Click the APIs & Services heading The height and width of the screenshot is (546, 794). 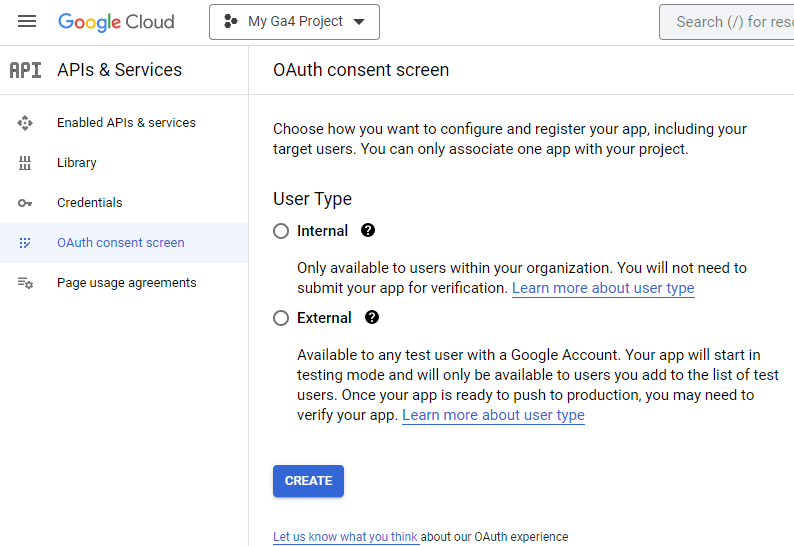tap(120, 70)
